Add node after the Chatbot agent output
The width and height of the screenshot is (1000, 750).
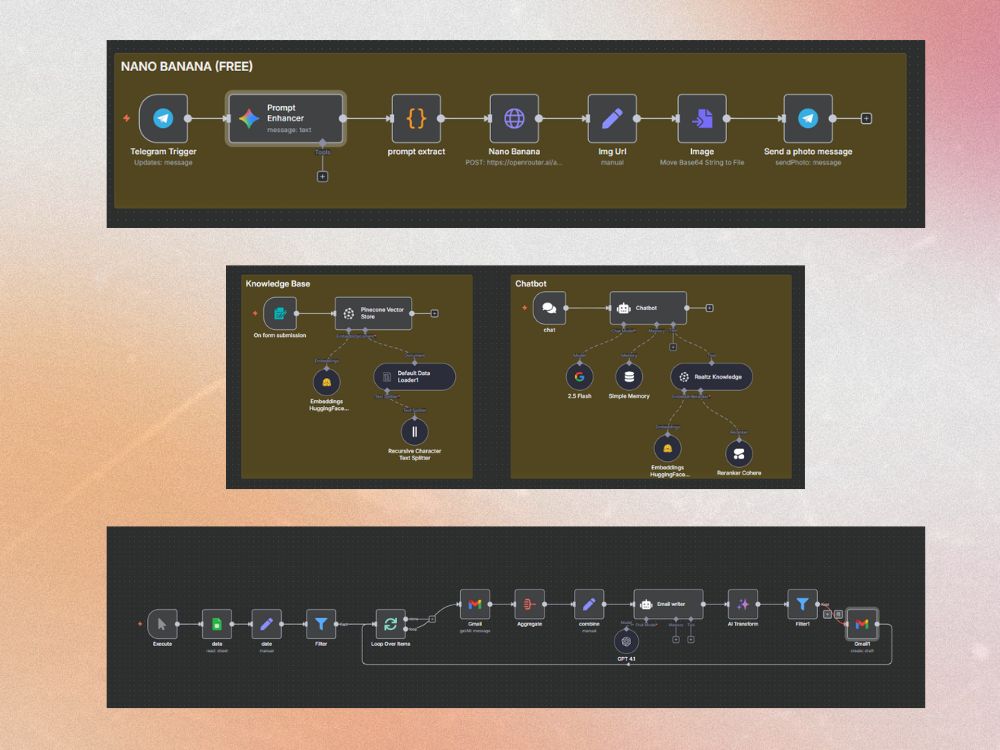click(x=709, y=308)
